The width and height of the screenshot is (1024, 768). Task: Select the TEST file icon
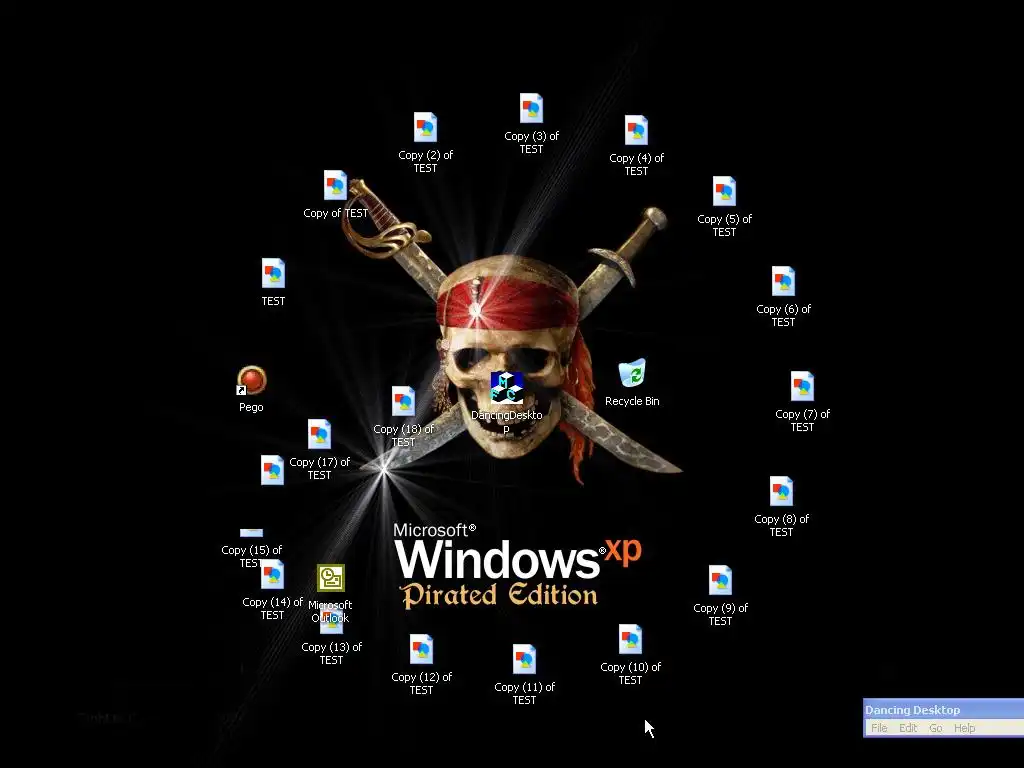coord(273,273)
